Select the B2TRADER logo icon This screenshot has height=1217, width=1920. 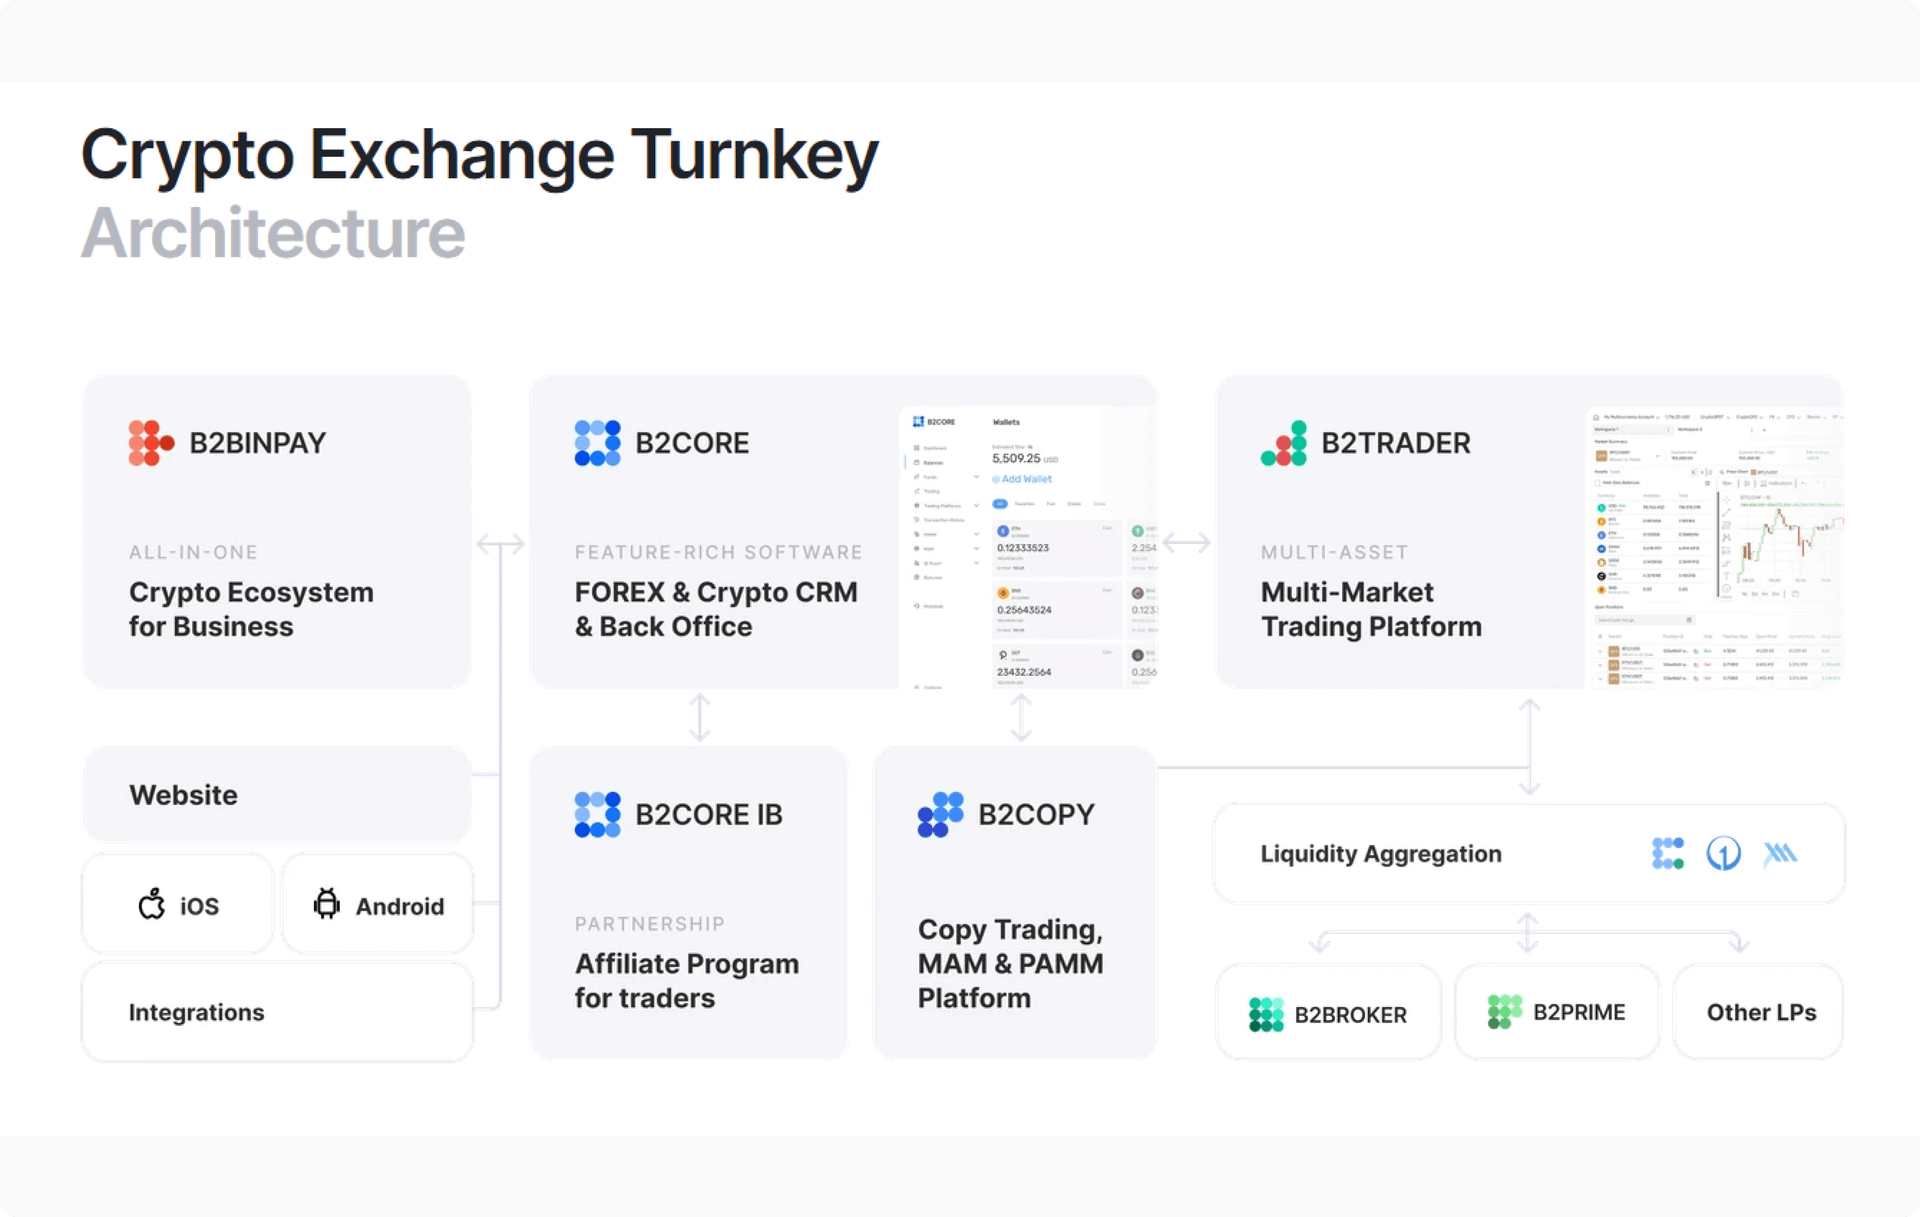(1285, 443)
